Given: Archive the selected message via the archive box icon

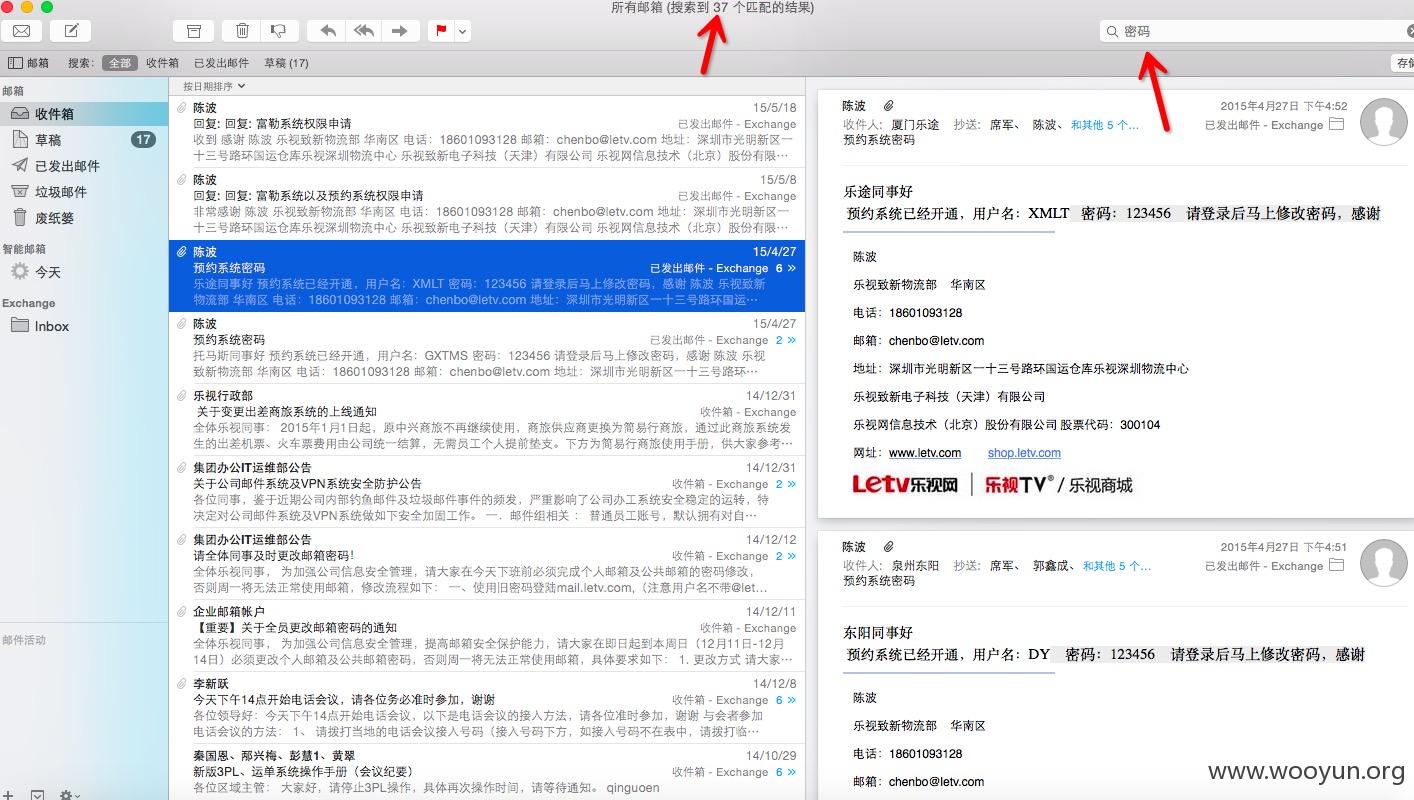Looking at the screenshot, I should (x=193, y=31).
